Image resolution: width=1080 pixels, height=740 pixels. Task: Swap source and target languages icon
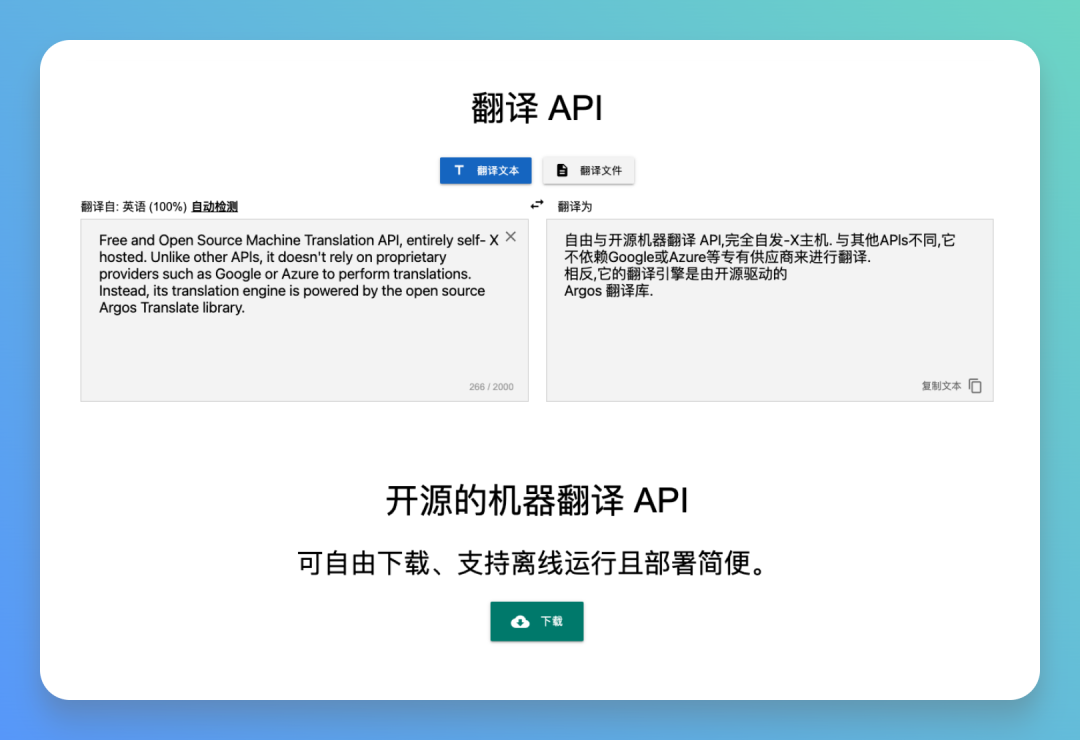537,205
